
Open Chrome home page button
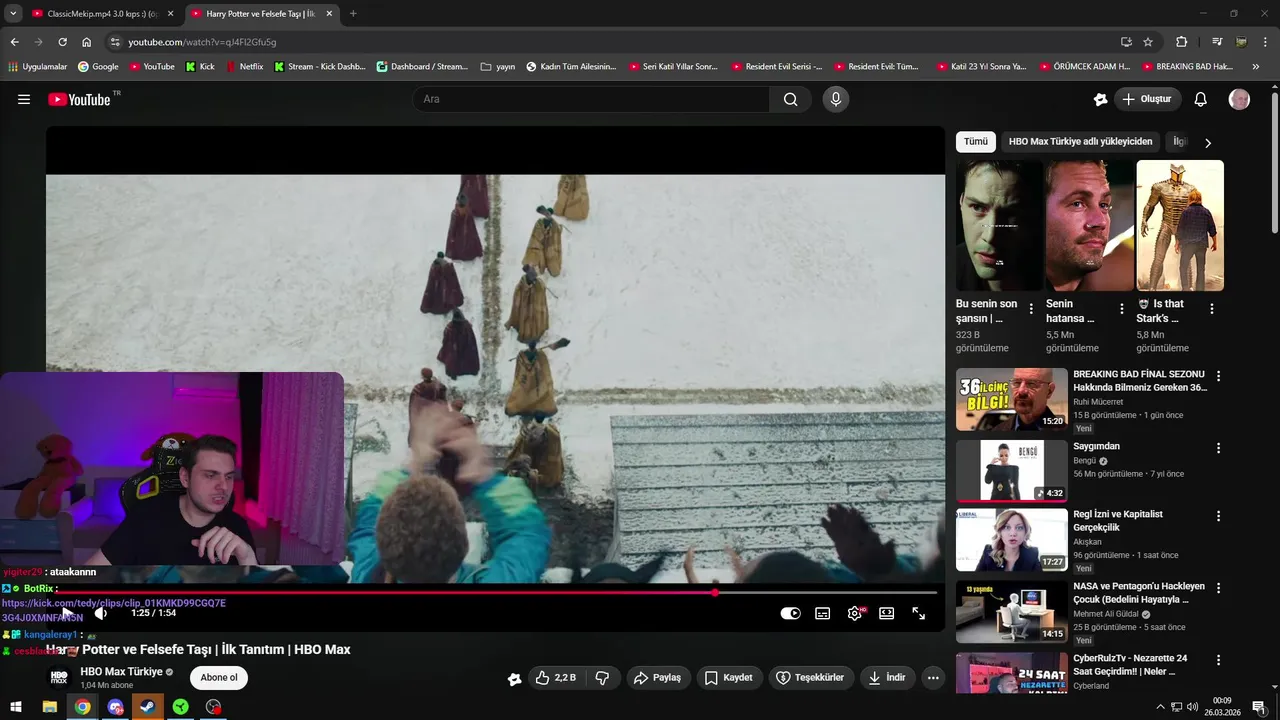(87, 42)
